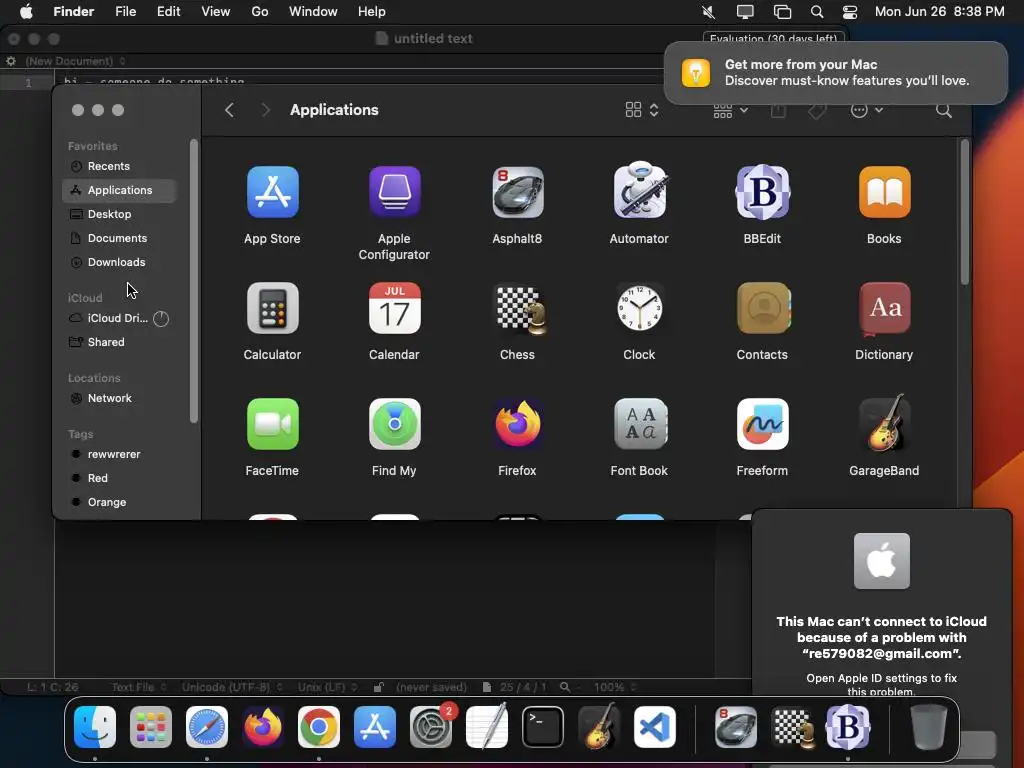The width and height of the screenshot is (1024, 768).
Task: Select the Books app icon
Action: (x=884, y=192)
